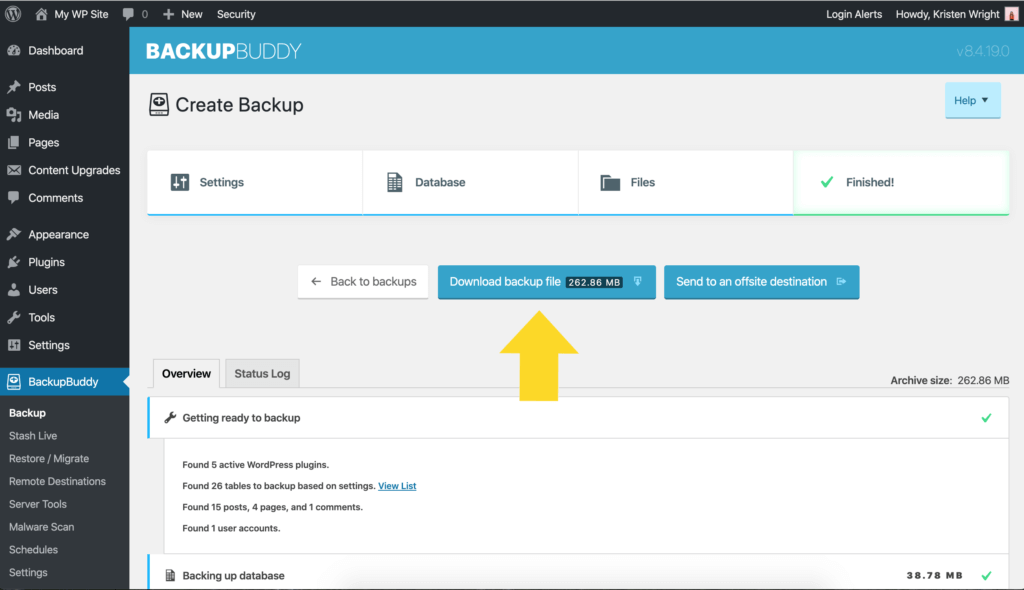Expand the Help dropdown
The width and height of the screenshot is (1024, 590).
pyautogui.click(x=972, y=101)
